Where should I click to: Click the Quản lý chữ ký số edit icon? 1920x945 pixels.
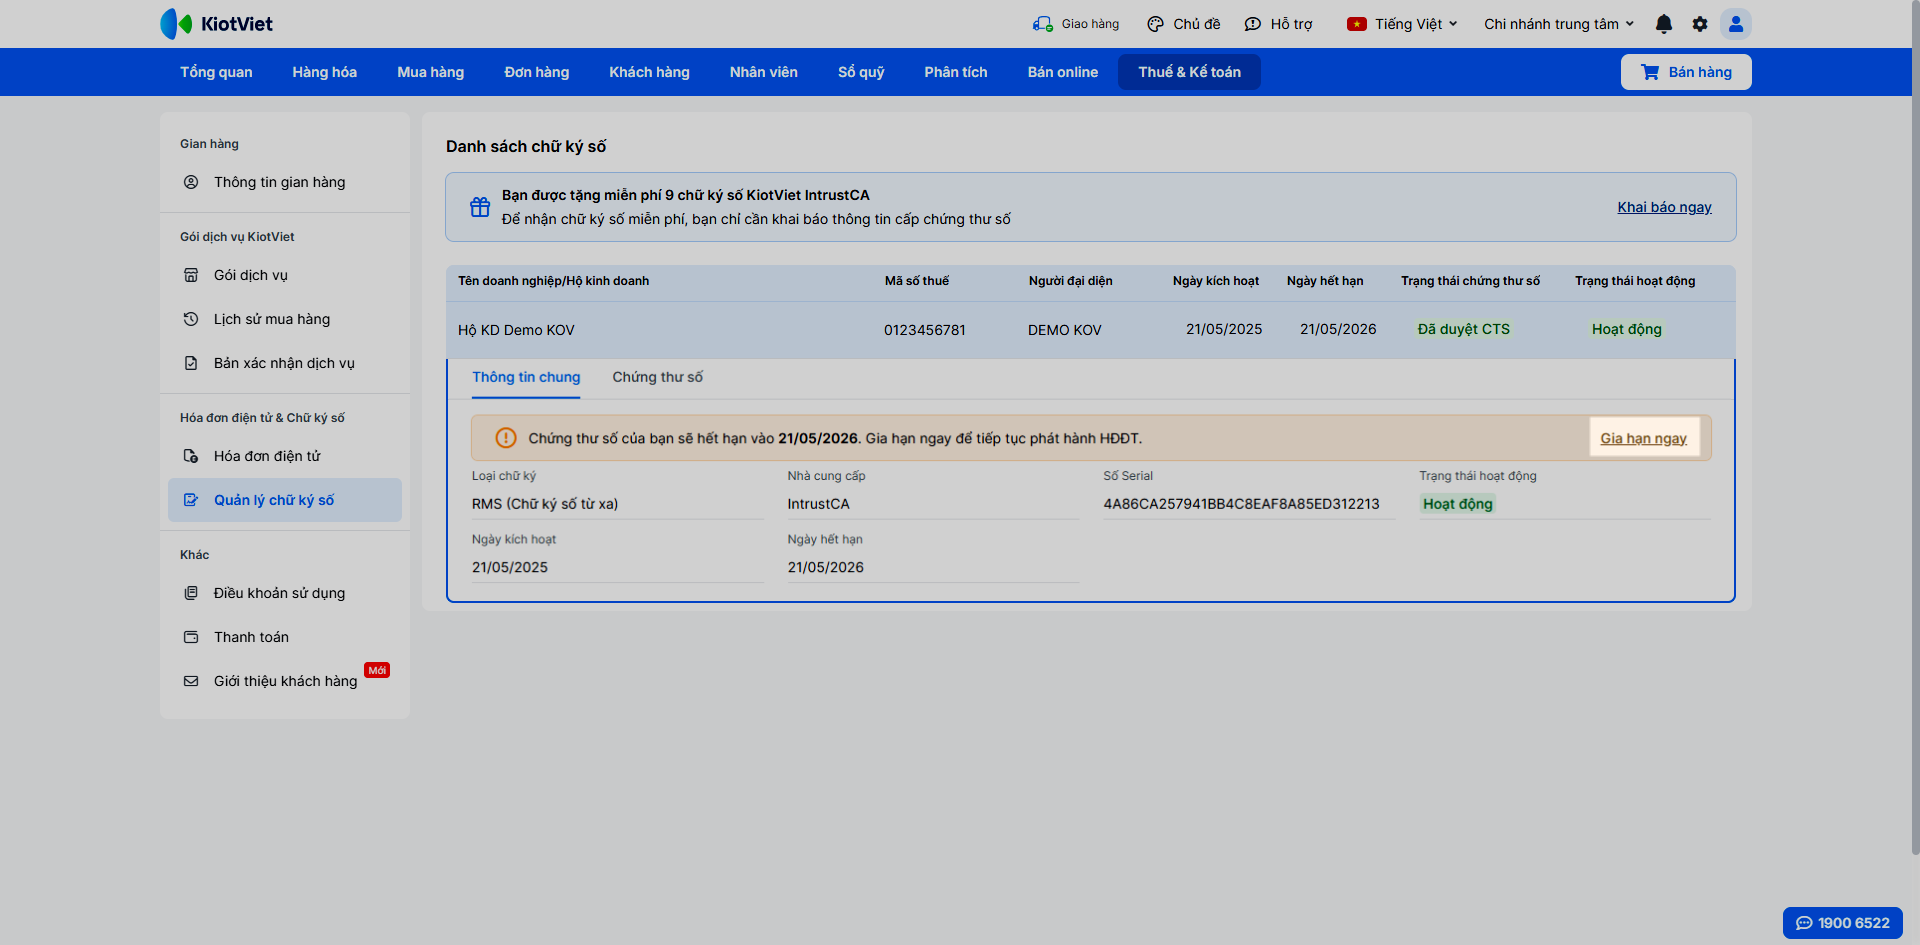click(x=191, y=500)
